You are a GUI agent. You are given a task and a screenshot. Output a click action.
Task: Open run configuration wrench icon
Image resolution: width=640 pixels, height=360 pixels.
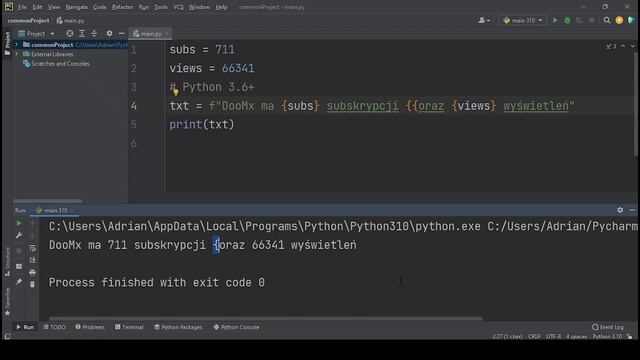pos(19,236)
